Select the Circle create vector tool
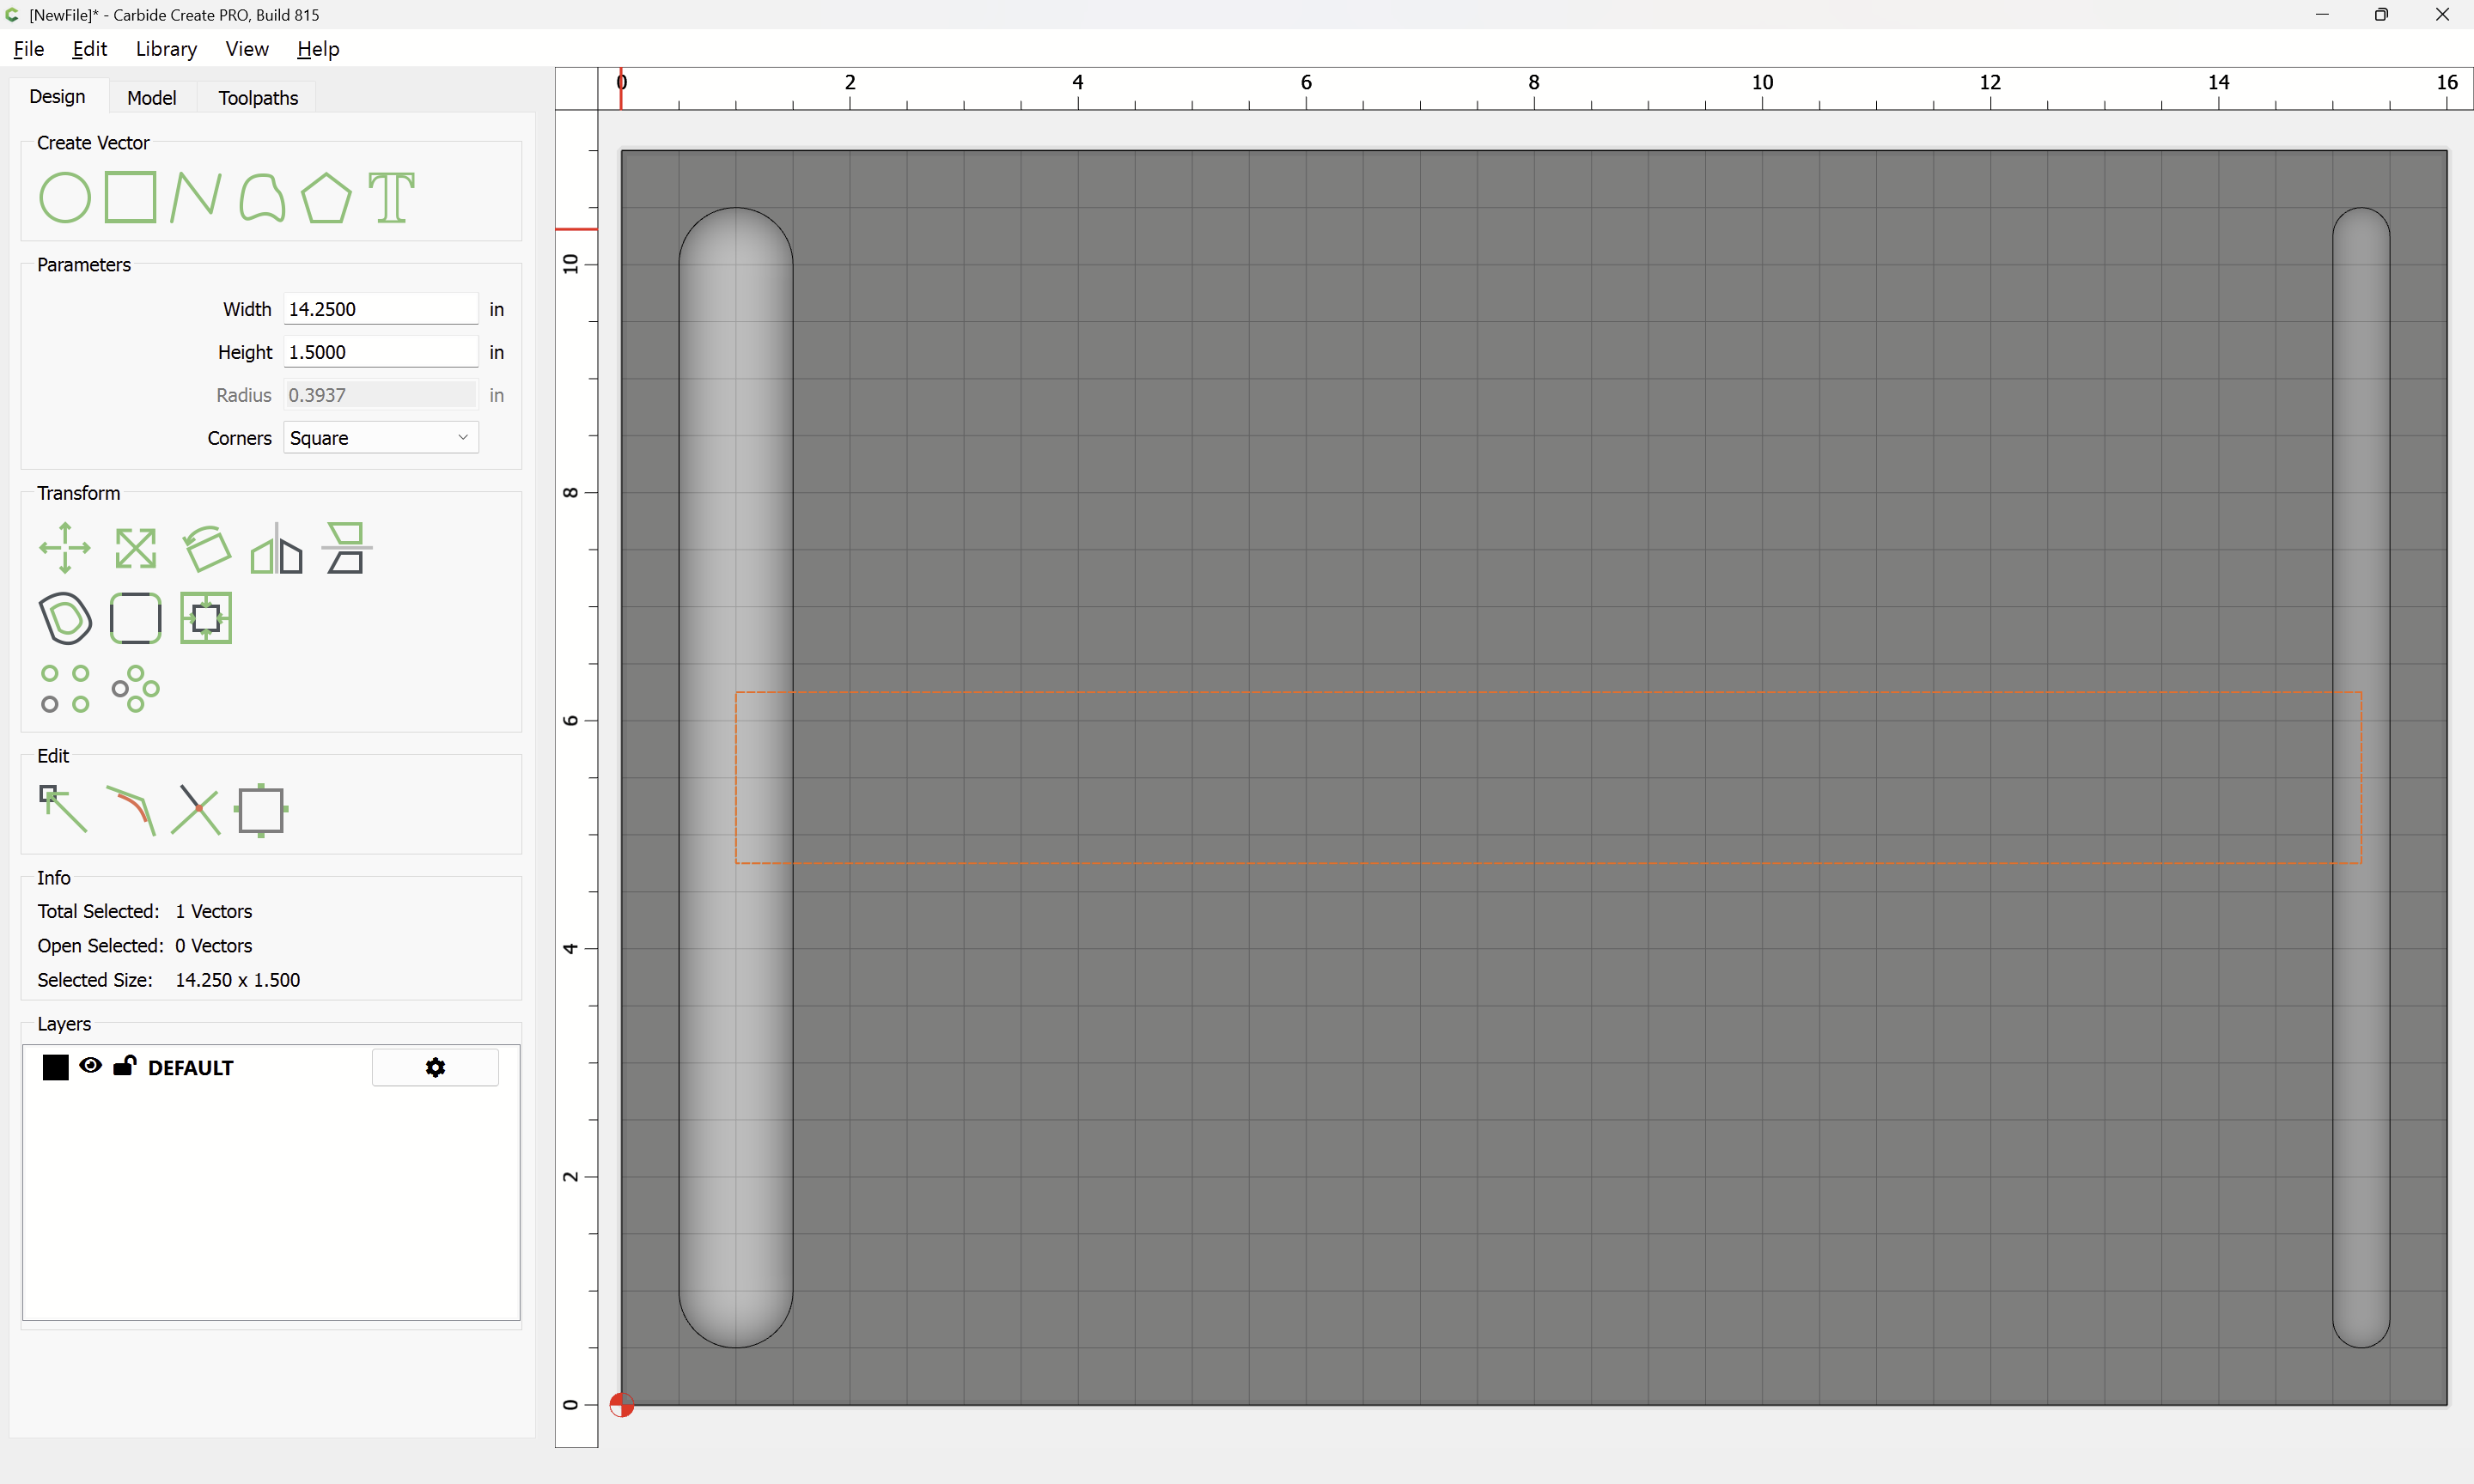2474x1484 pixels. pos(65,197)
